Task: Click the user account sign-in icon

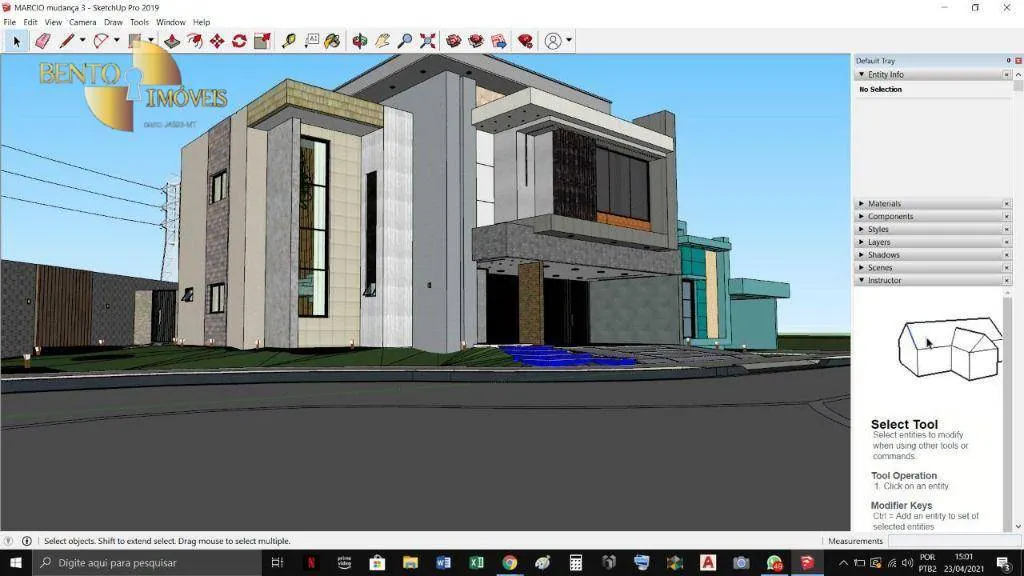Action: [x=553, y=41]
